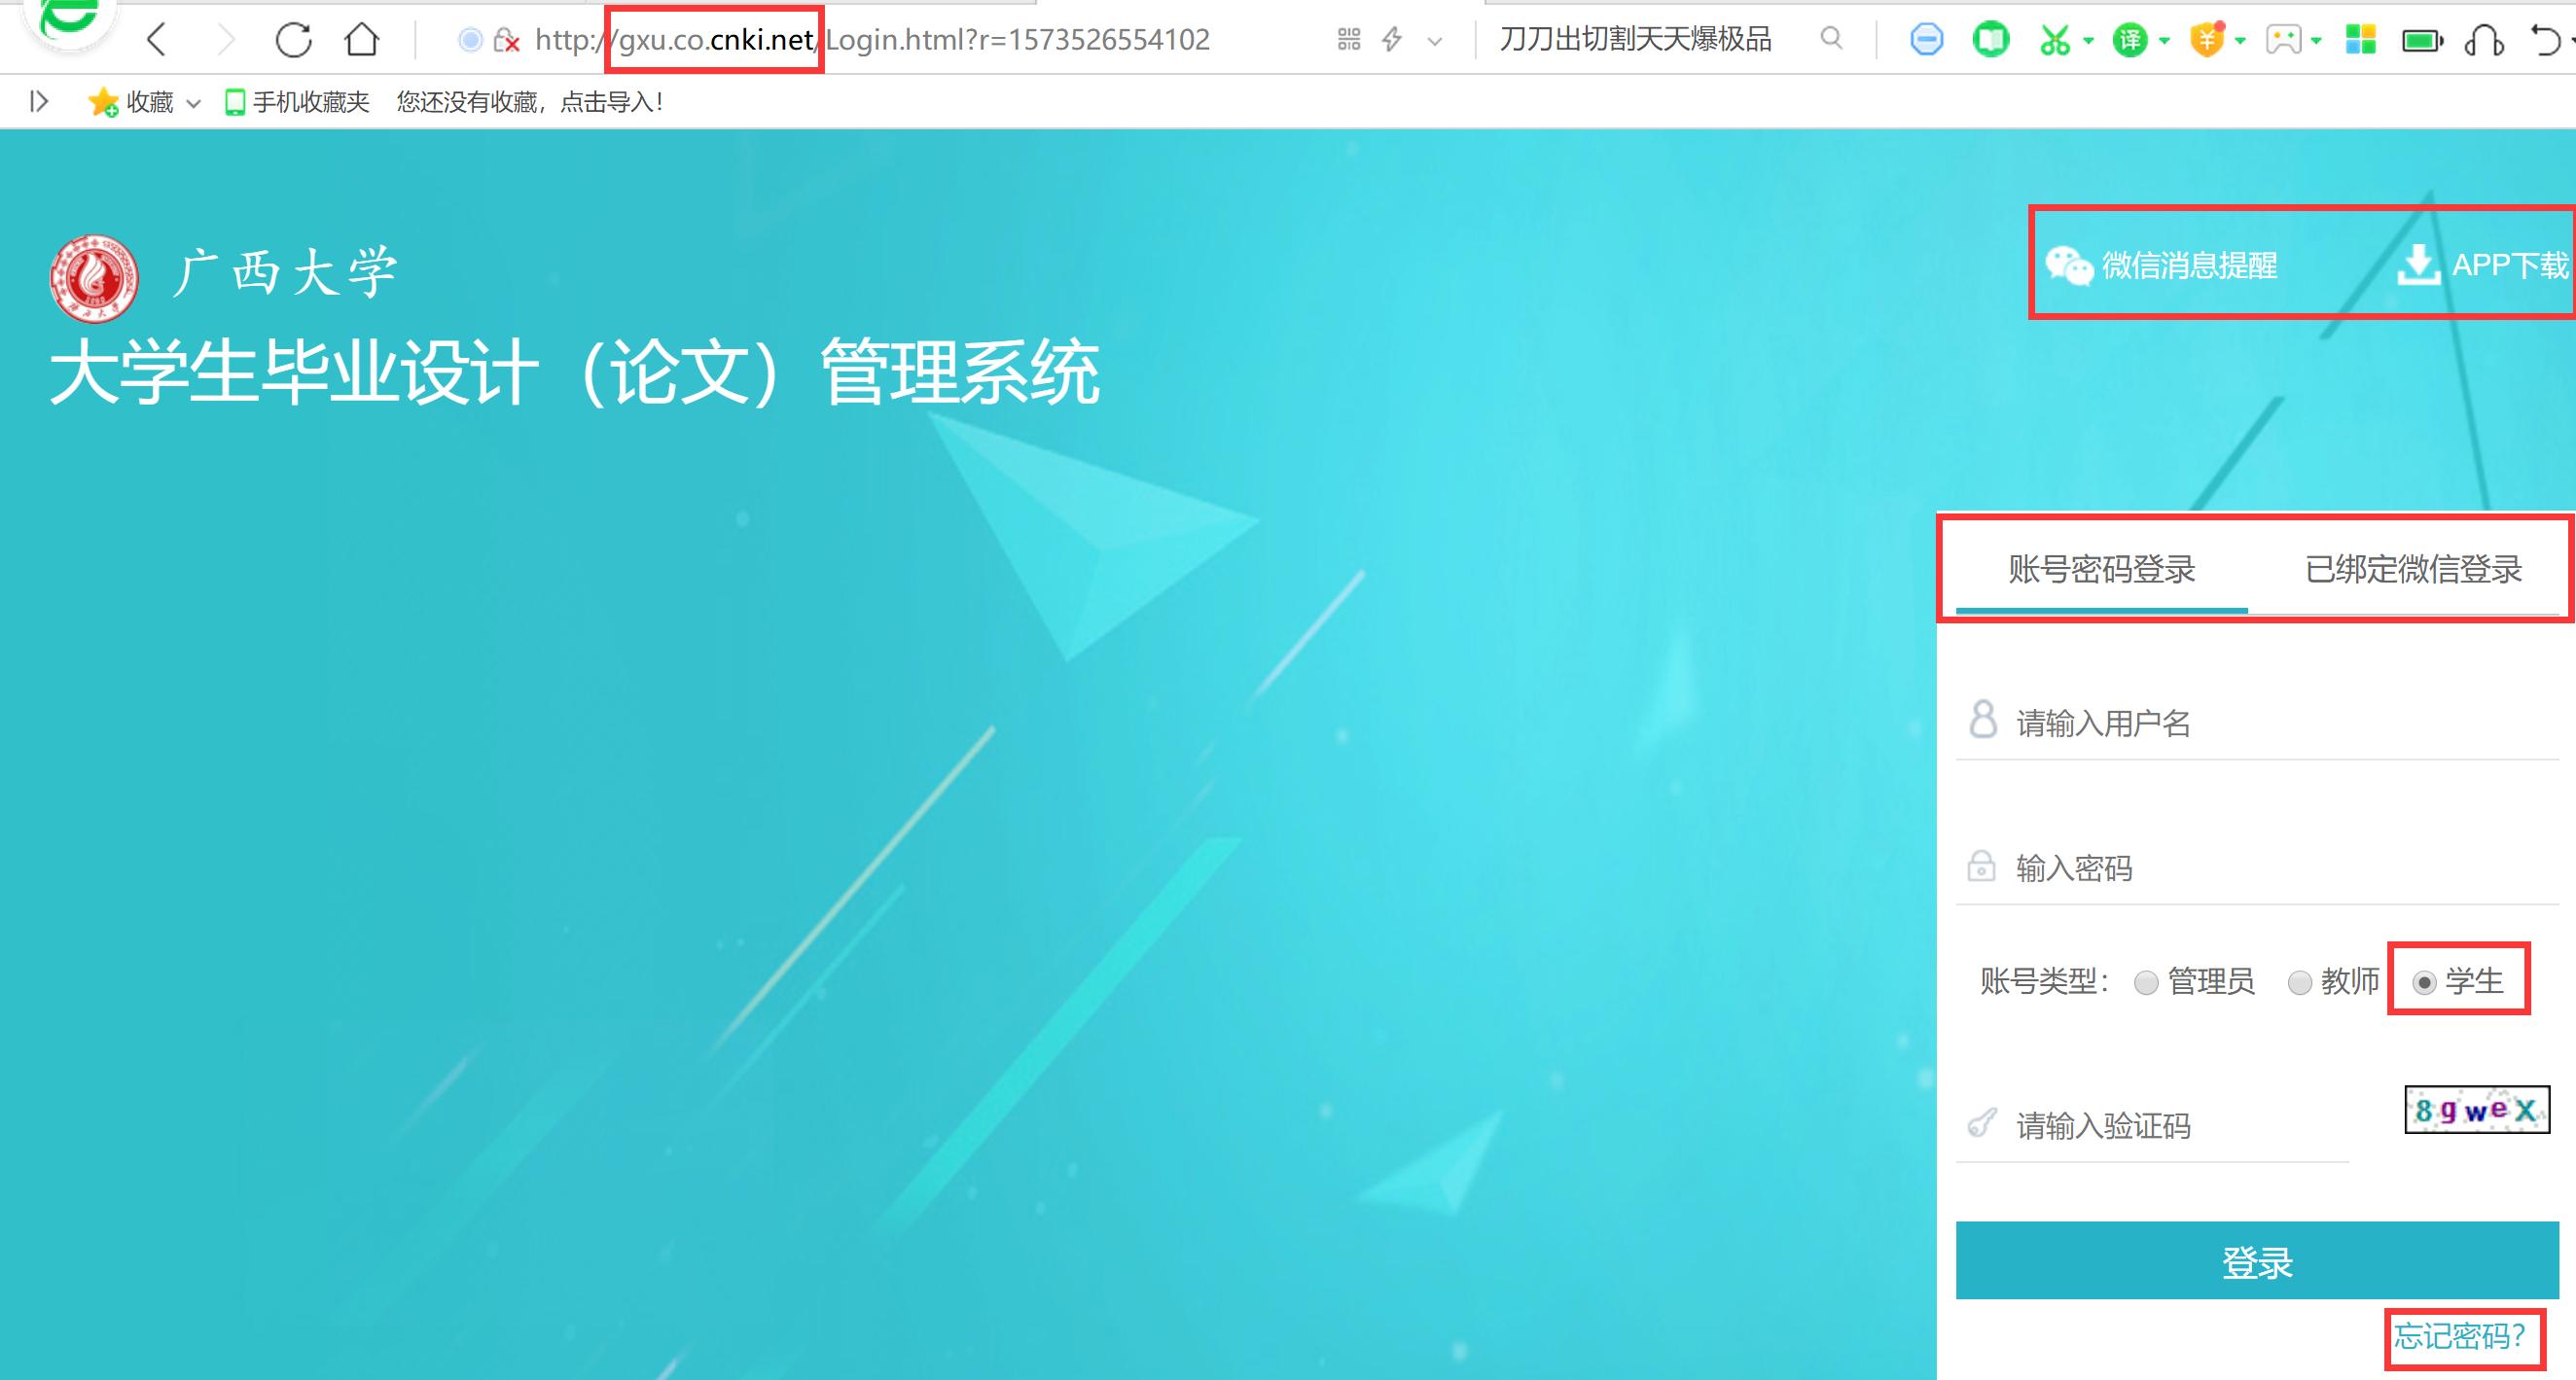This screenshot has height=1380, width=2576.
Task: Open the colorful app grid icon
Action: (x=2361, y=40)
